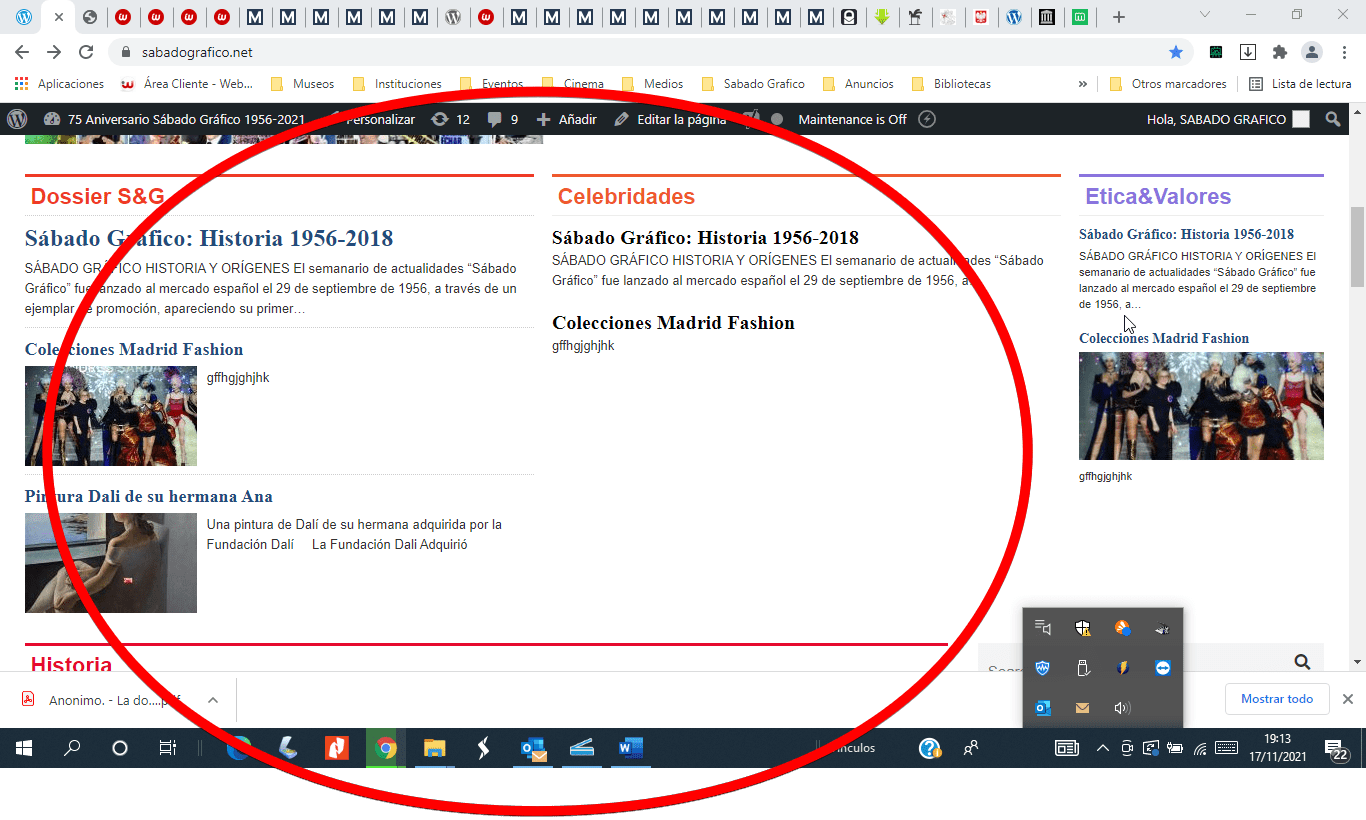Viewport: 1366px width, 820px height.
Task: Open the Etica&Valores section heading
Action: click(1158, 196)
